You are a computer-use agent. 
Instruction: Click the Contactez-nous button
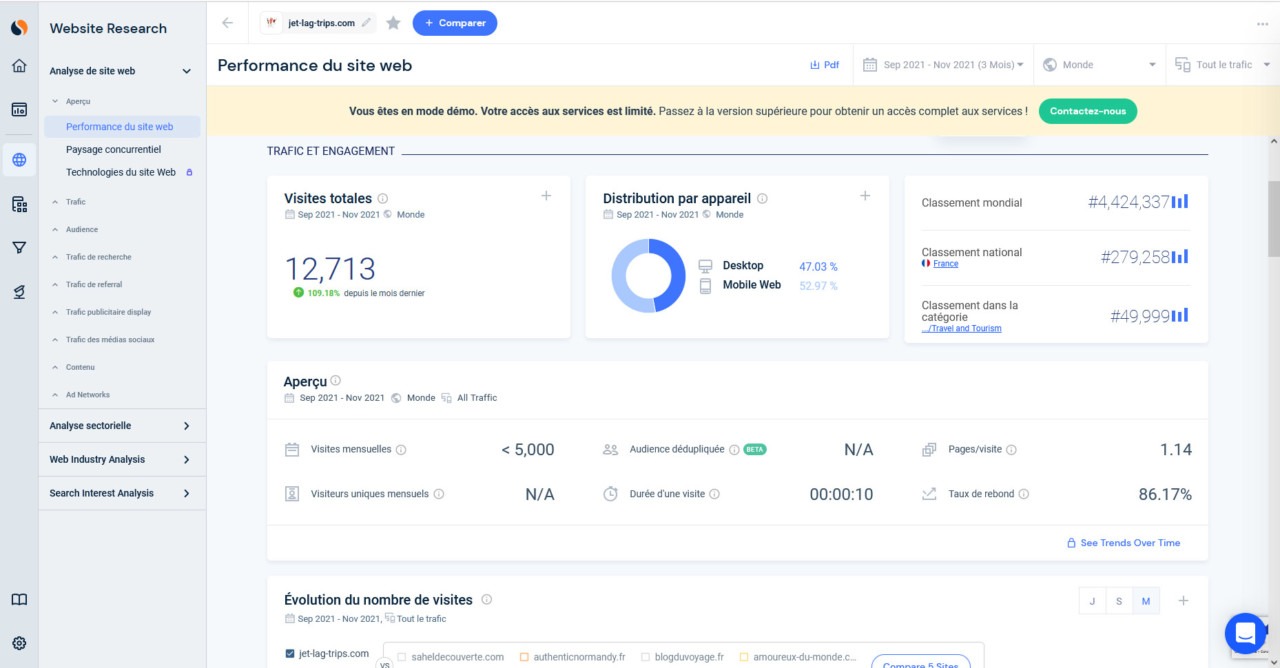click(x=1088, y=111)
